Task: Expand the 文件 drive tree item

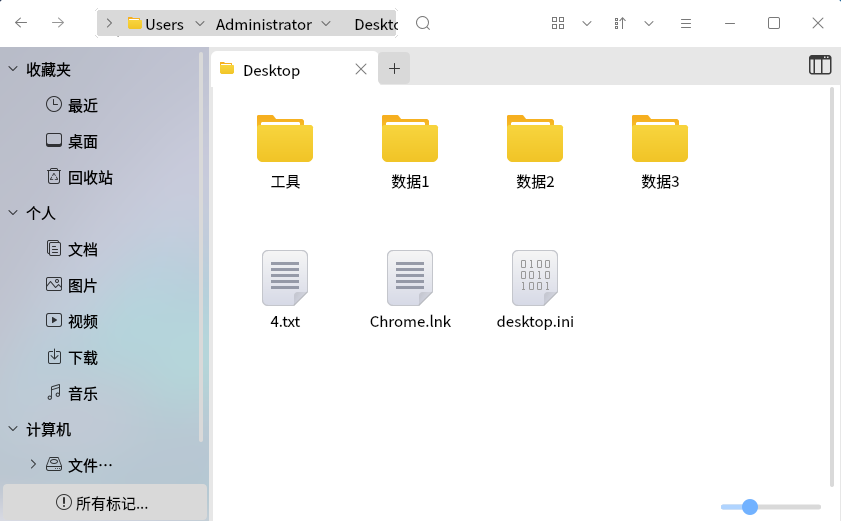Action: pos(33,464)
